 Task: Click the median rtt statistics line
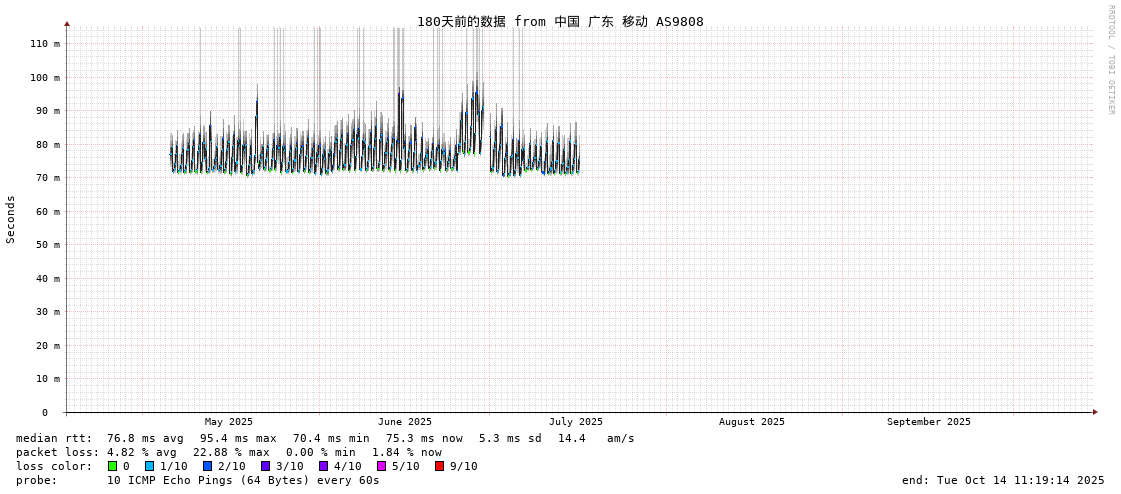(325, 438)
